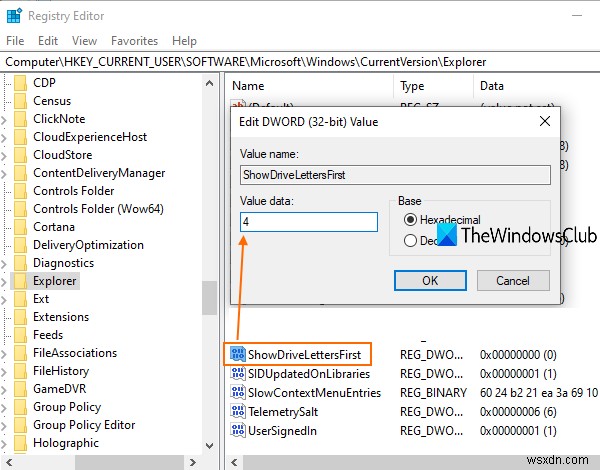Select the Hexadecimal base radio button
This screenshot has height=470, width=600.
coord(410,220)
